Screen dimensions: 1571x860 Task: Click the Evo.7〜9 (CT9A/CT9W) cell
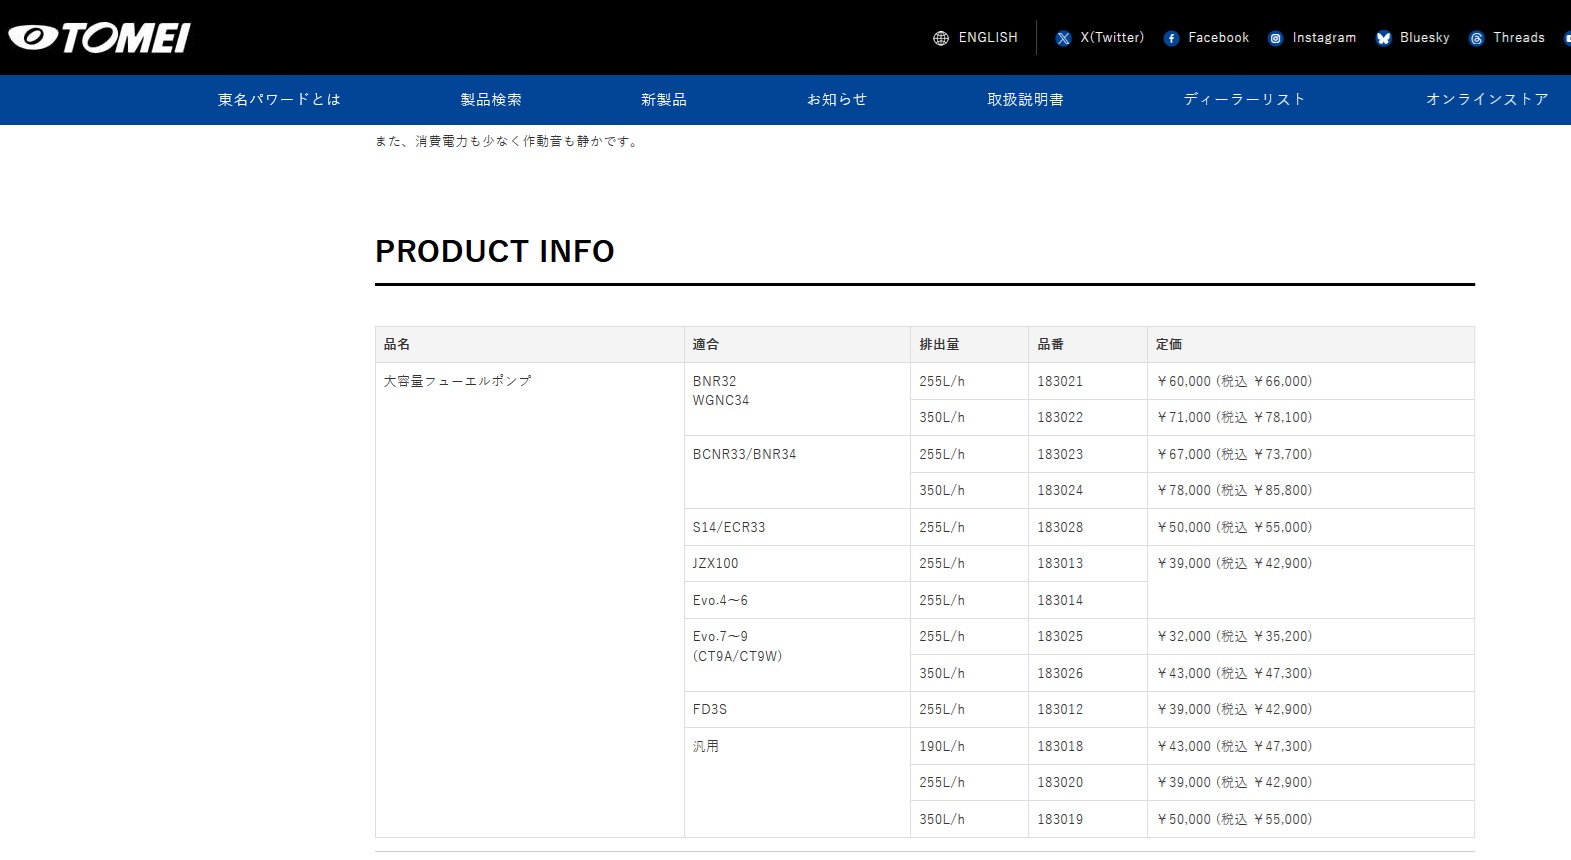tap(797, 655)
